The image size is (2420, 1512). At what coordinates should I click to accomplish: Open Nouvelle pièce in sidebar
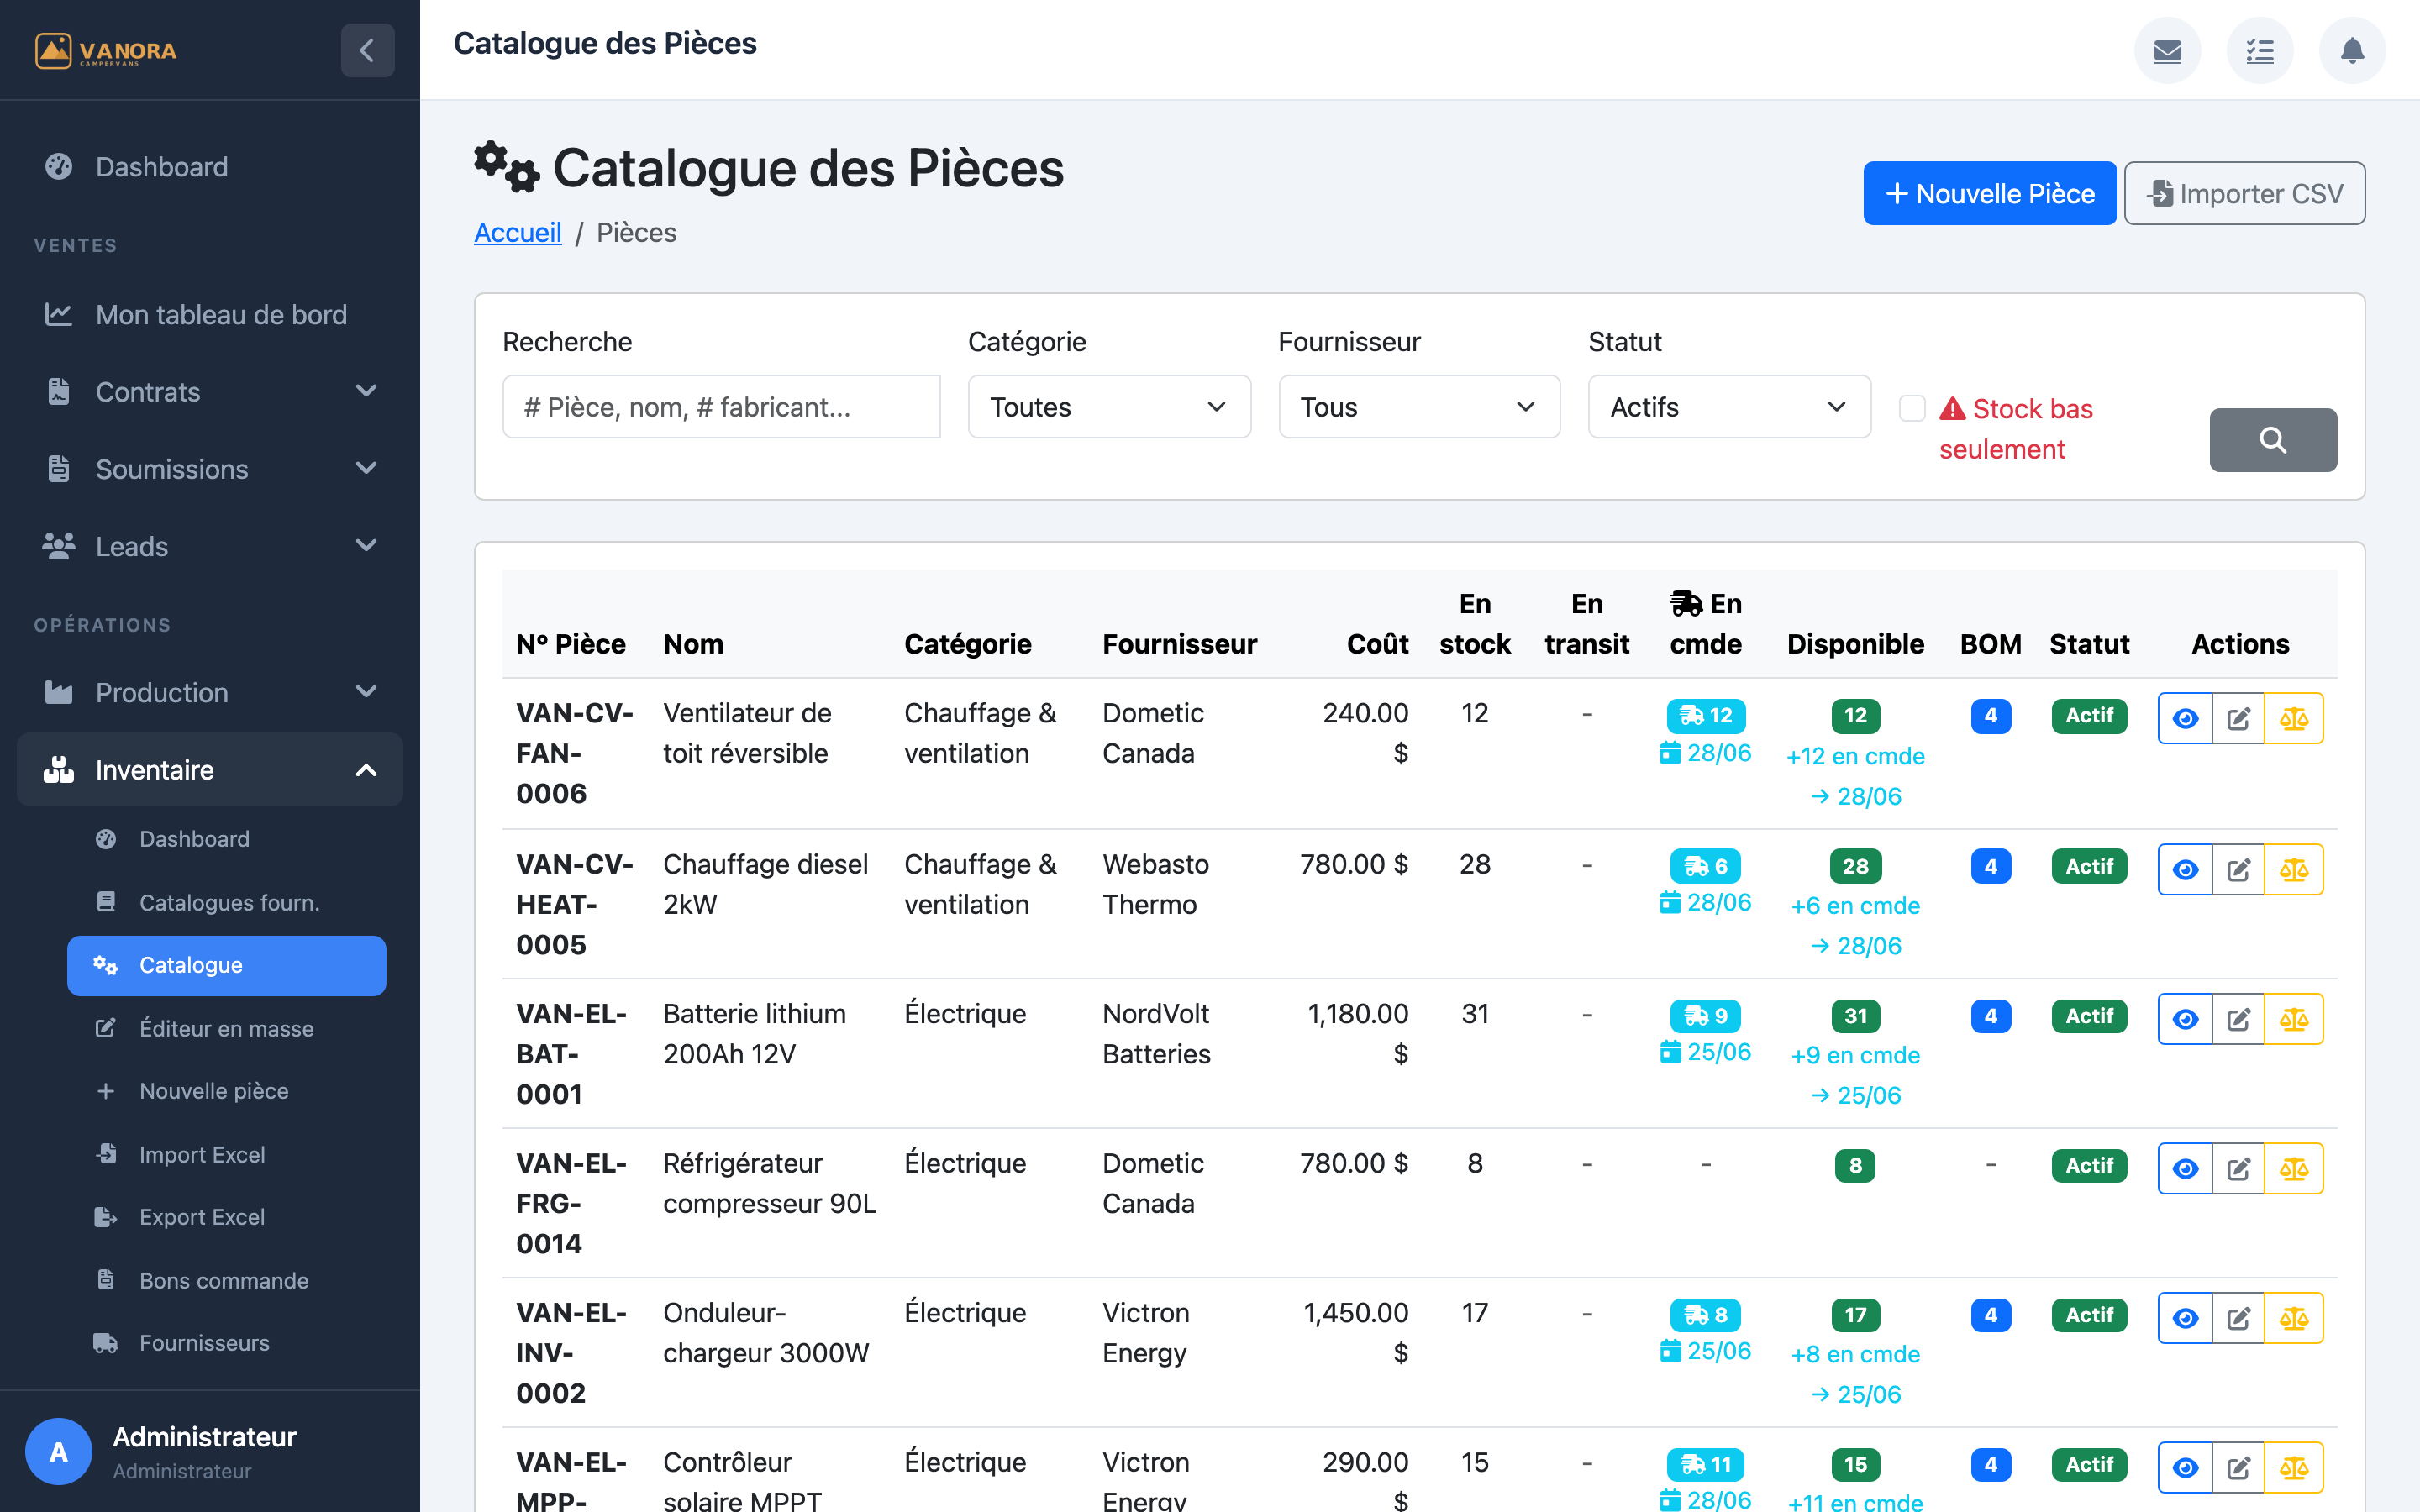[x=227, y=1091]
